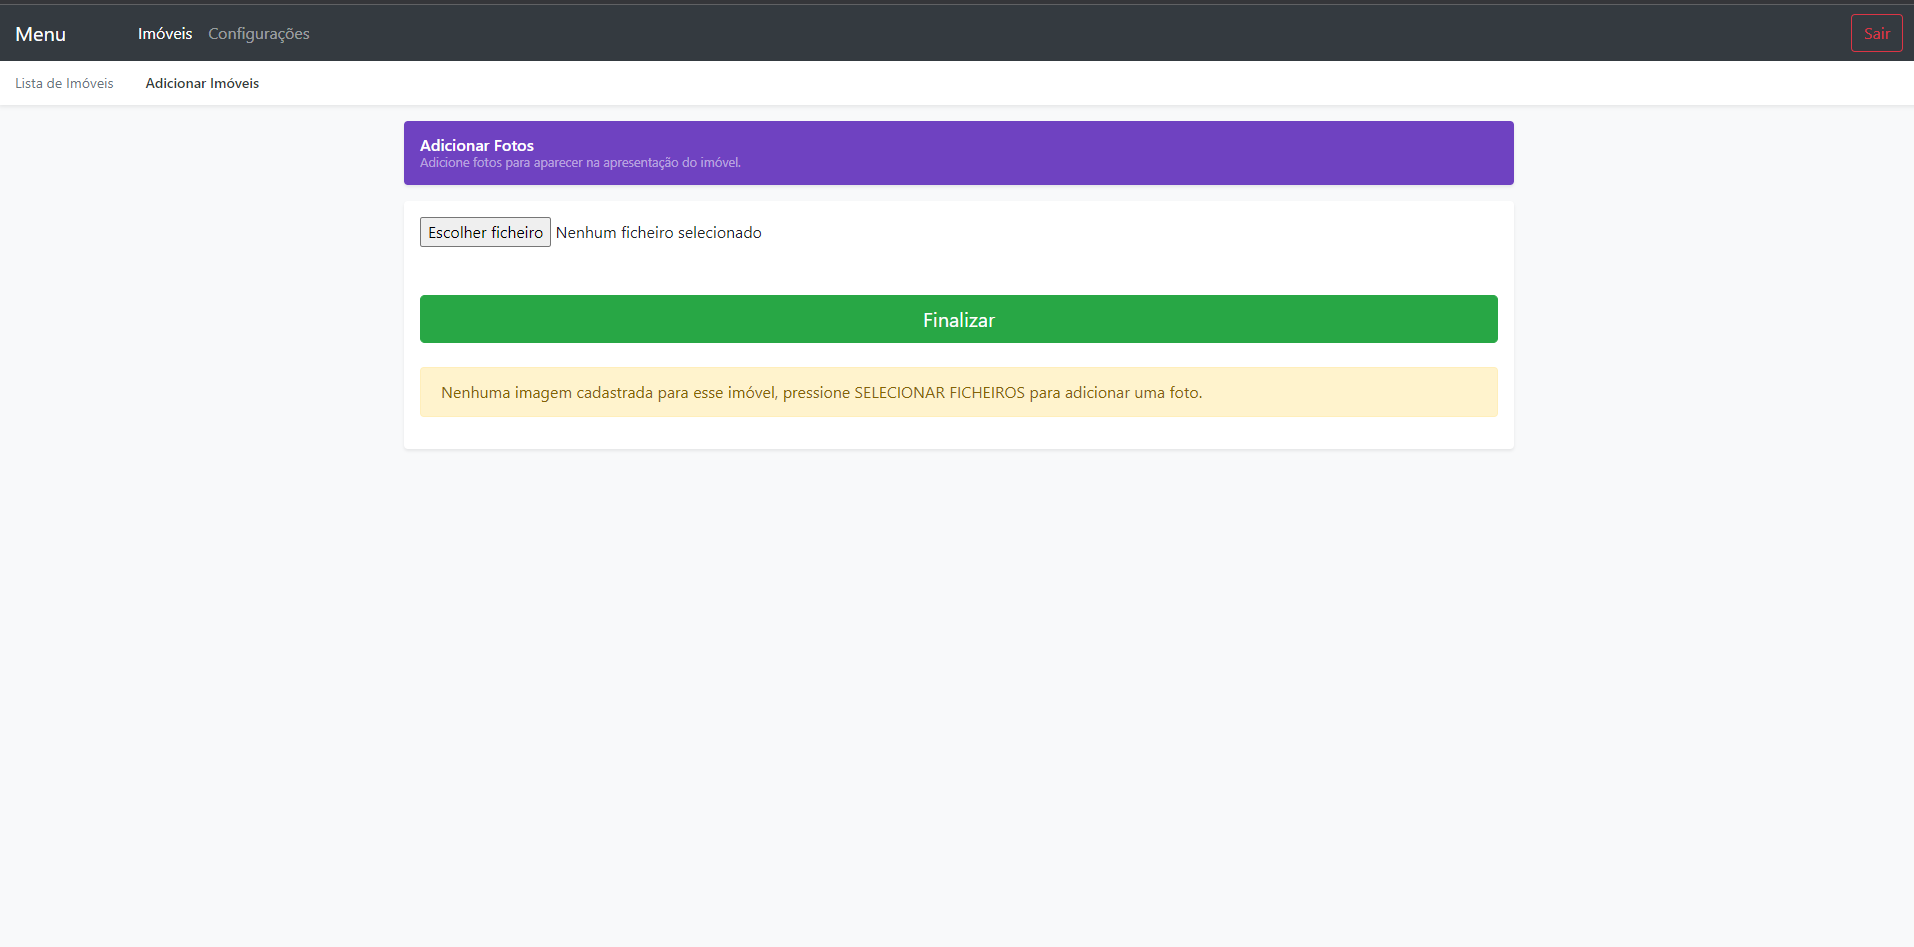Open the Imóveis menu item
Screen dimensions: 1914x947
164,33
